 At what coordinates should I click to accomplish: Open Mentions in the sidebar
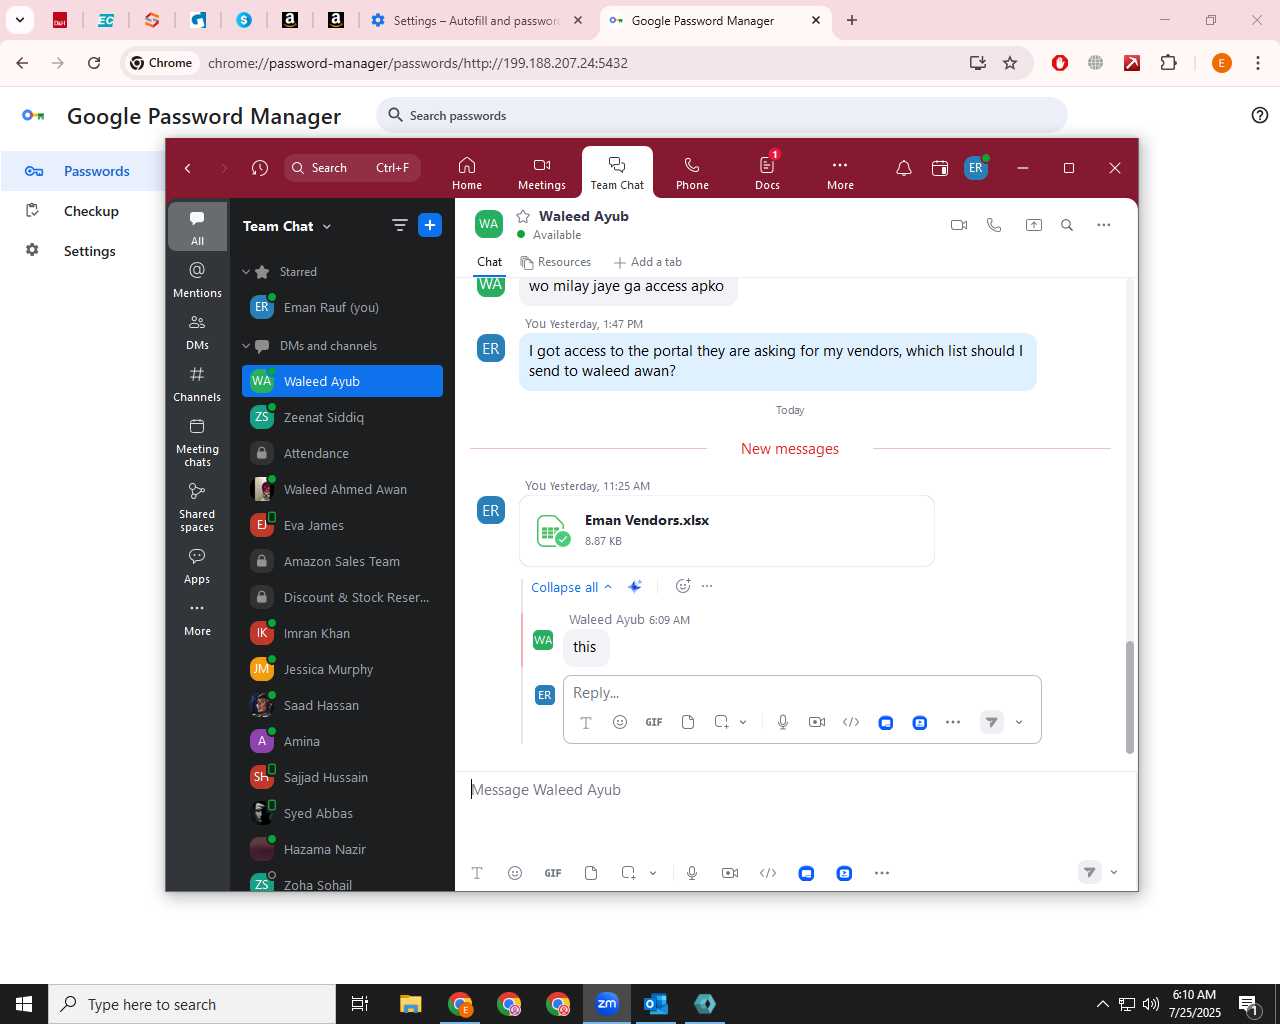point(197,280)
